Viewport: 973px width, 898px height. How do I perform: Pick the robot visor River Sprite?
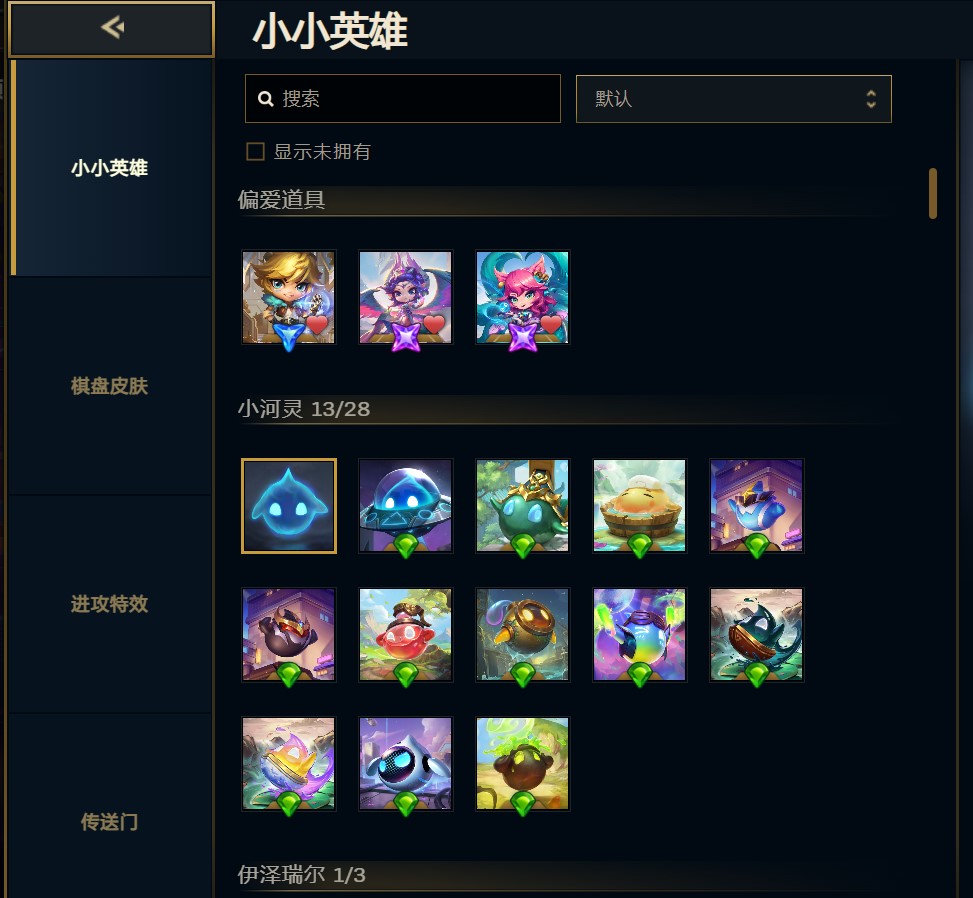[x=406, y=764]
